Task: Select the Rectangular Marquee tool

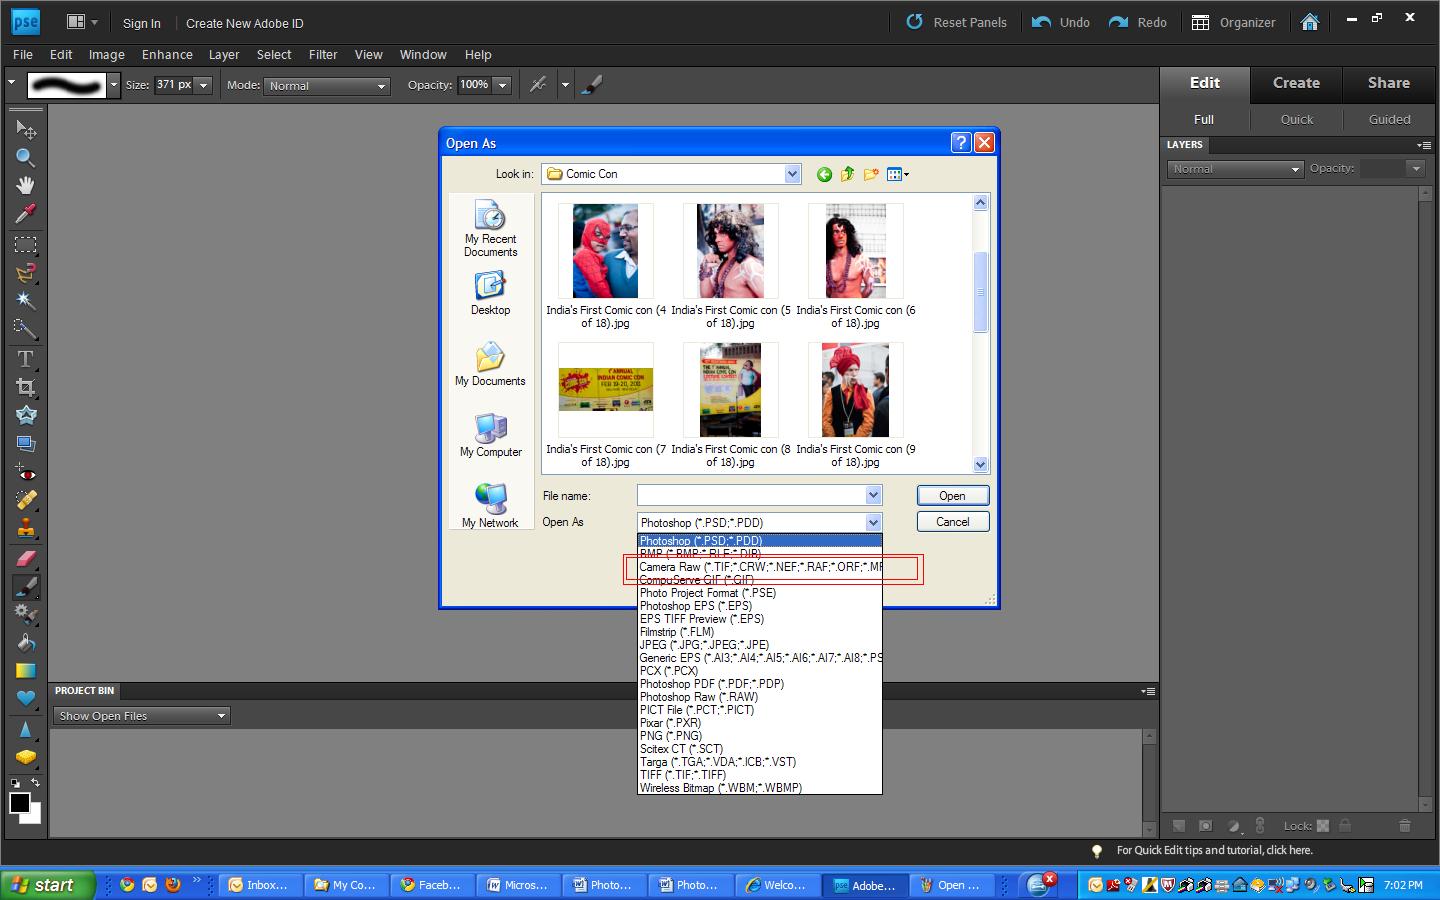Action: pyautogui.click(x=26, y=245)
